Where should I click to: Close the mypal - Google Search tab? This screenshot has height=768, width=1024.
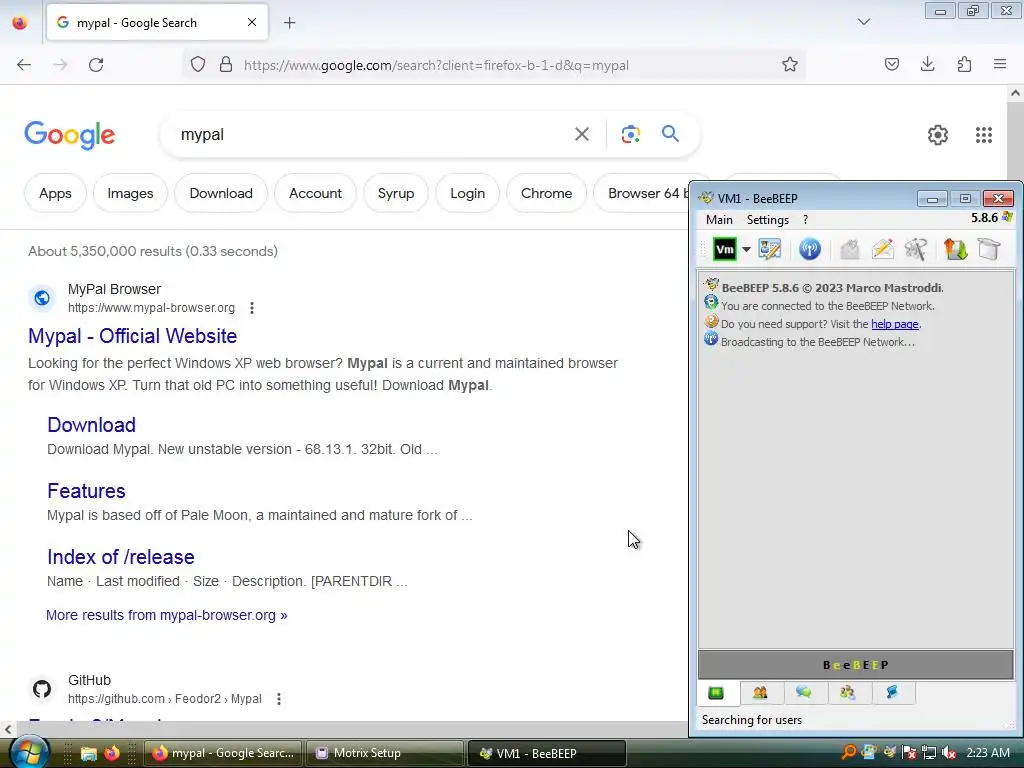coord(251,22)
